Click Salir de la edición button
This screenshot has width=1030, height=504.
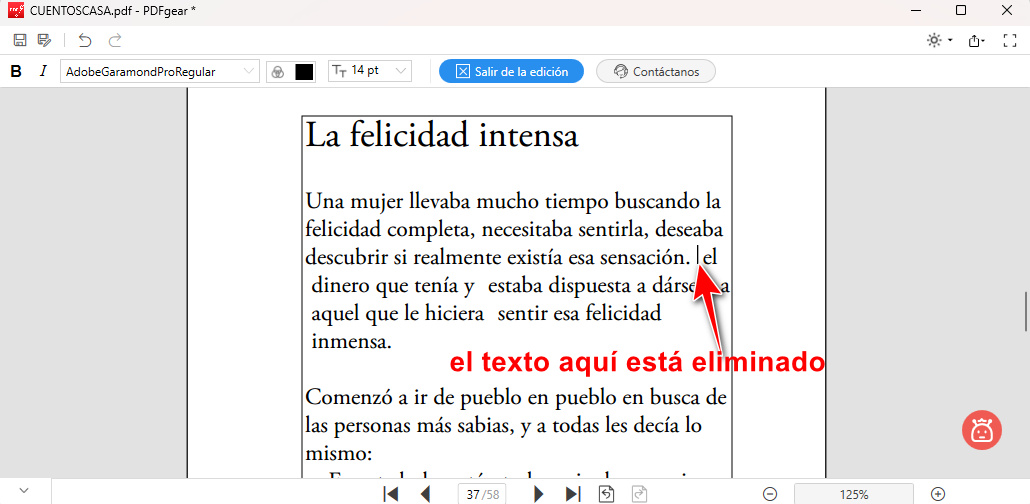tap(511, 72)
